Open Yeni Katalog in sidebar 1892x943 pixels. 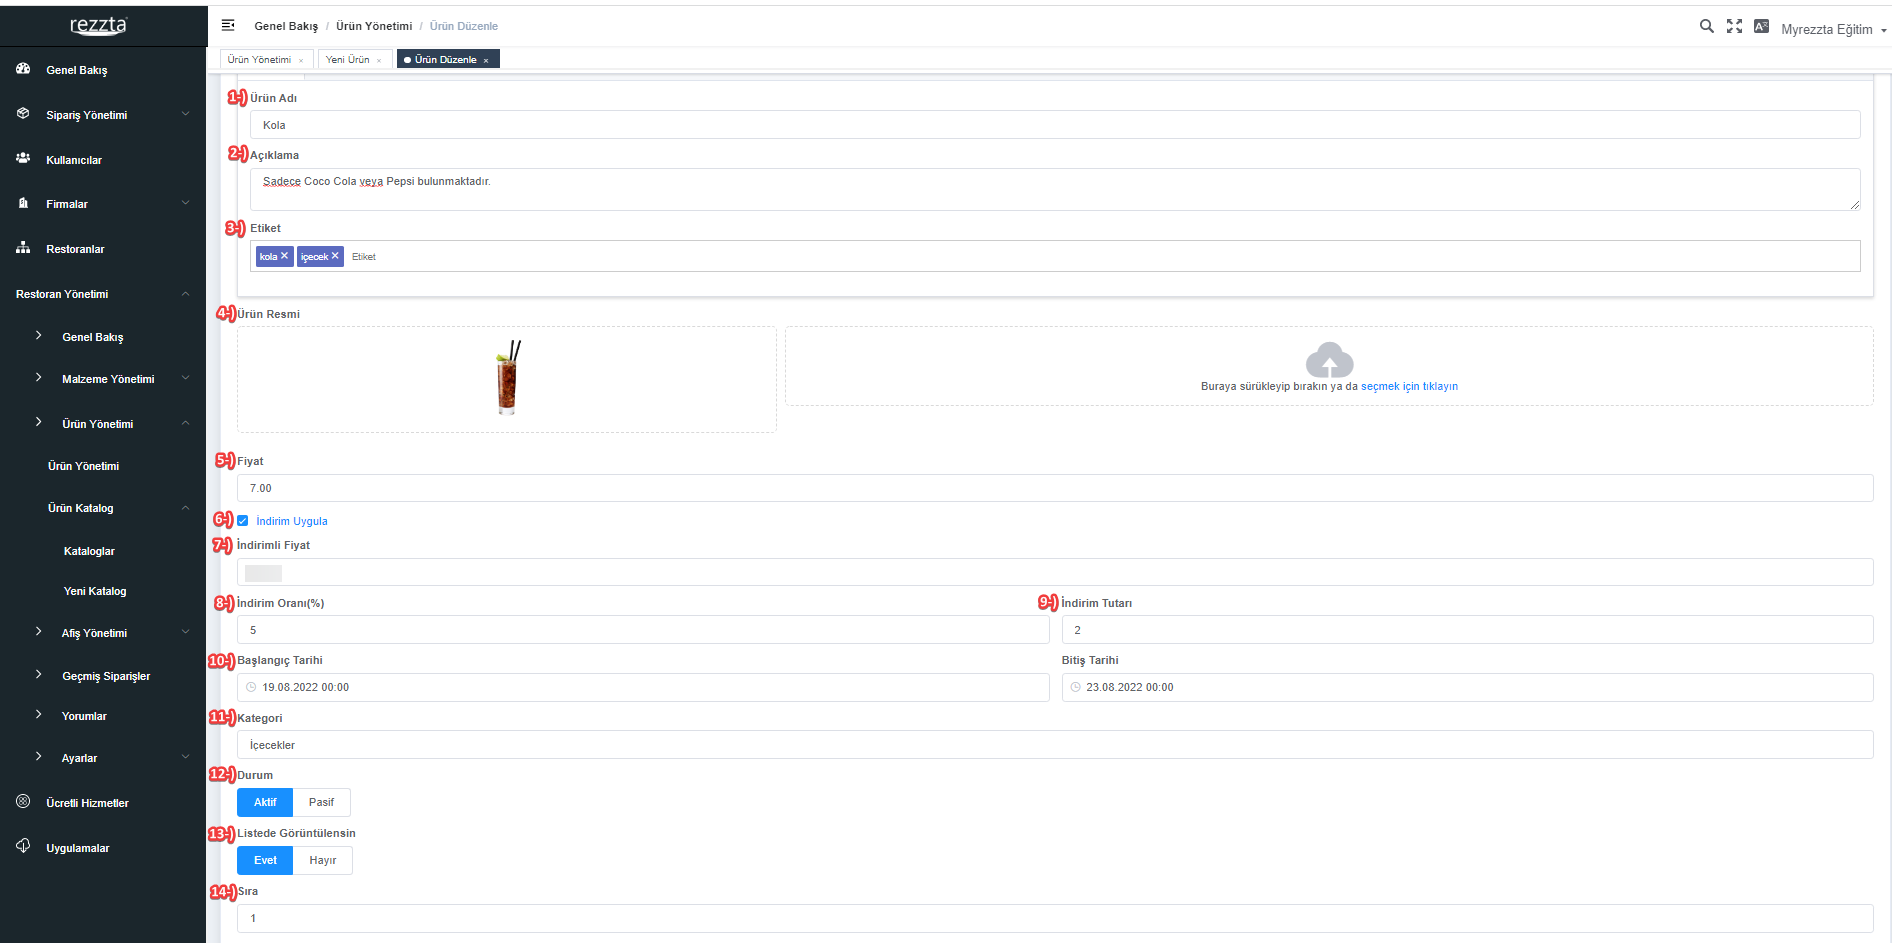point(95,591)
